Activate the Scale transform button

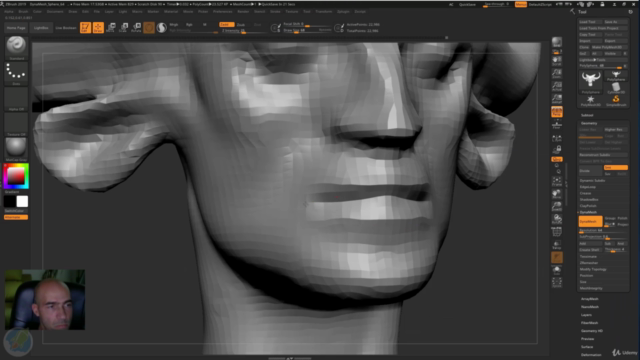tap(124, 27)
